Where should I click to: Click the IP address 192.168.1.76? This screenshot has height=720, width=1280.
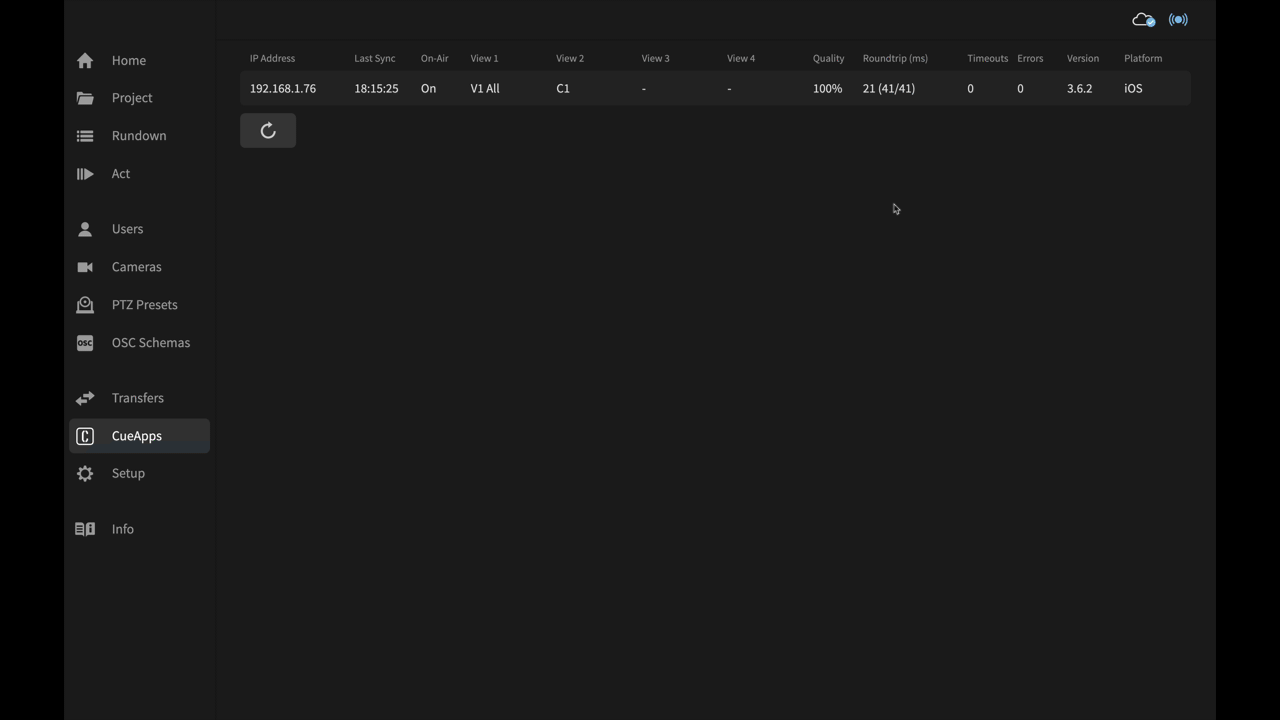point(283,89)
